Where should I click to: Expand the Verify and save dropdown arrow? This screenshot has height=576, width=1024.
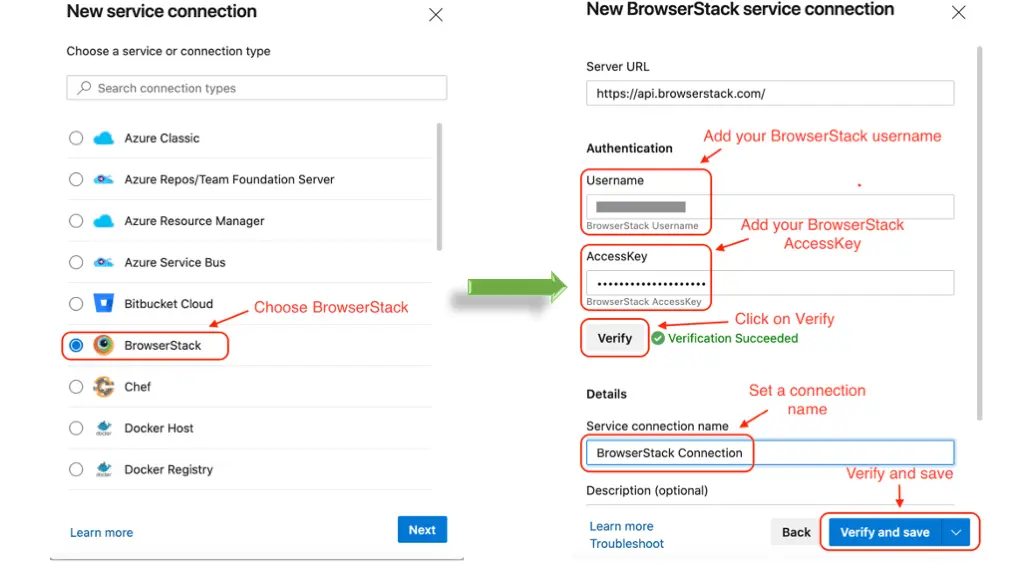click(x=956, y=533)
